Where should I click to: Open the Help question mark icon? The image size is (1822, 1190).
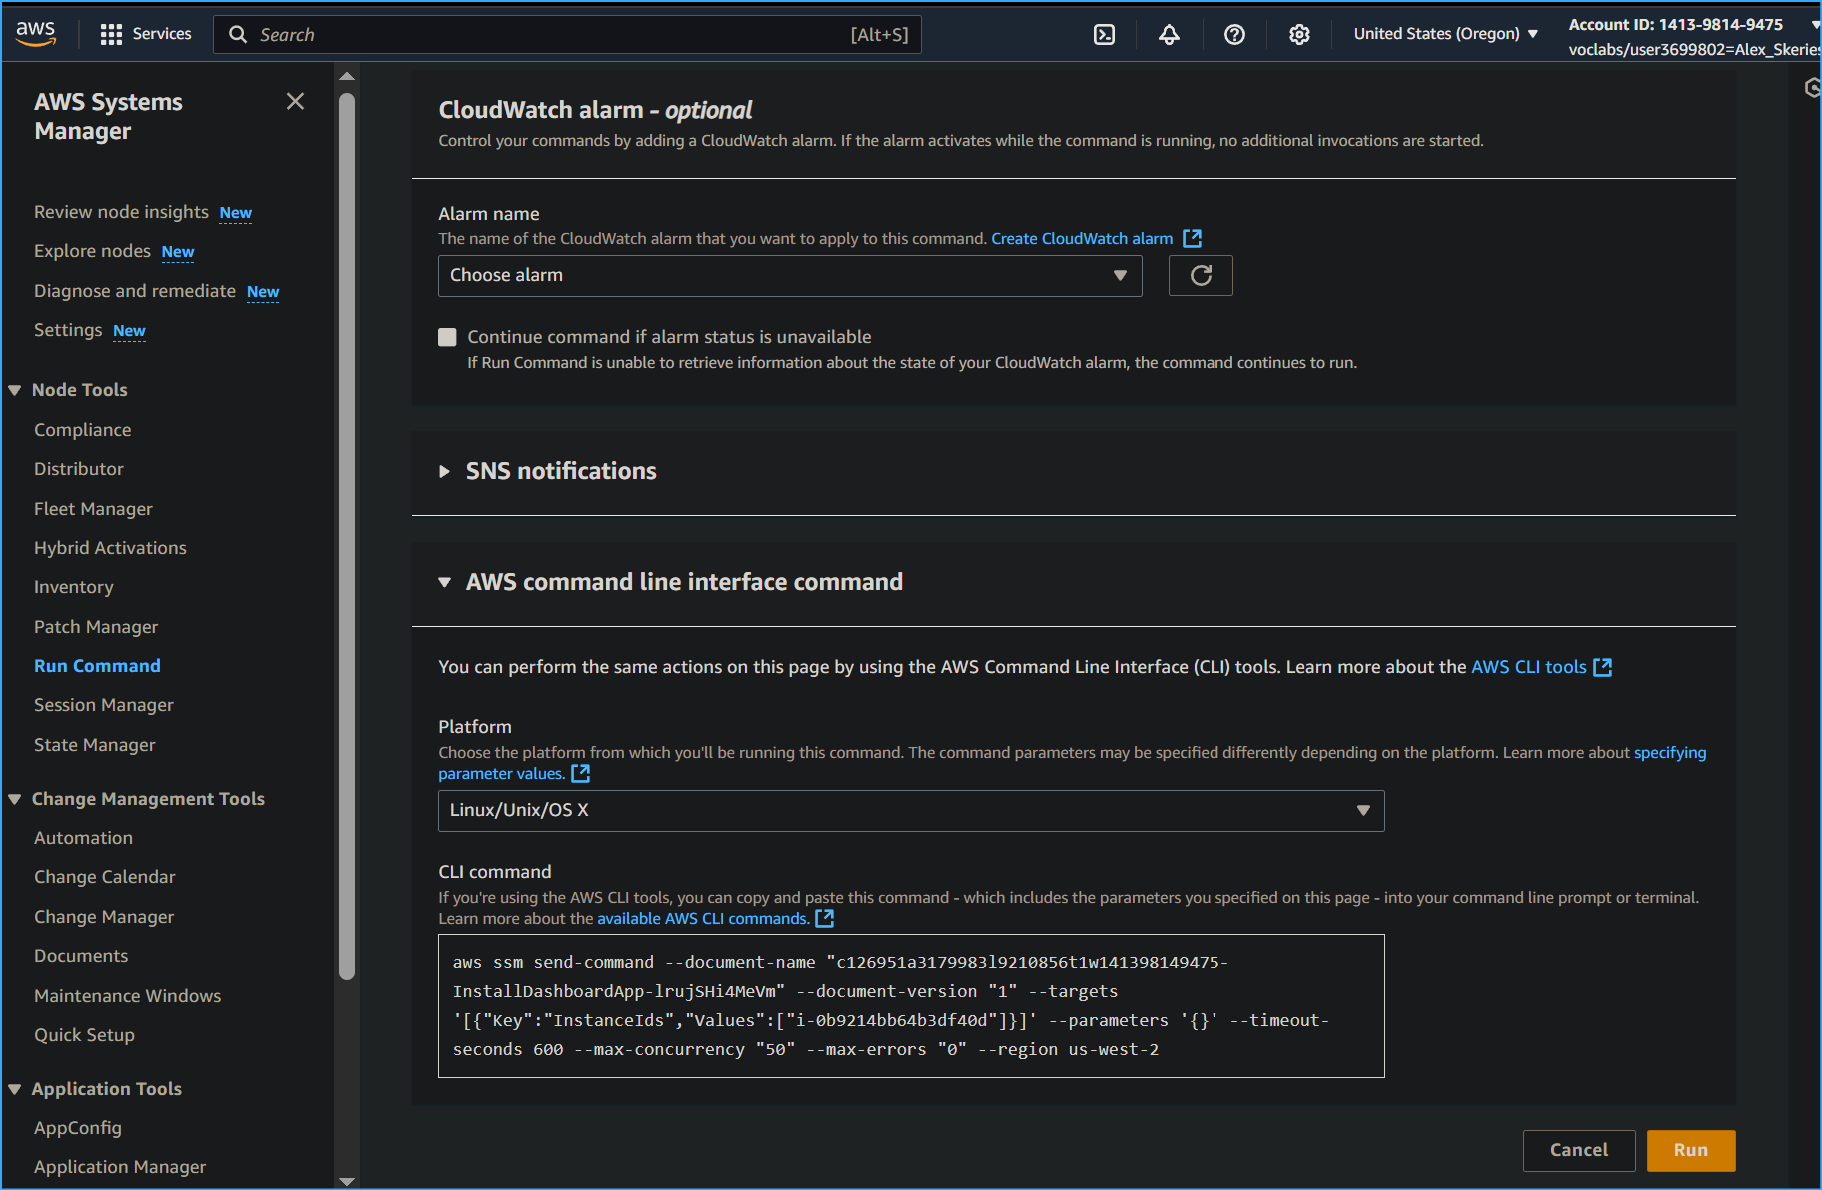(x=1234, y=34)
